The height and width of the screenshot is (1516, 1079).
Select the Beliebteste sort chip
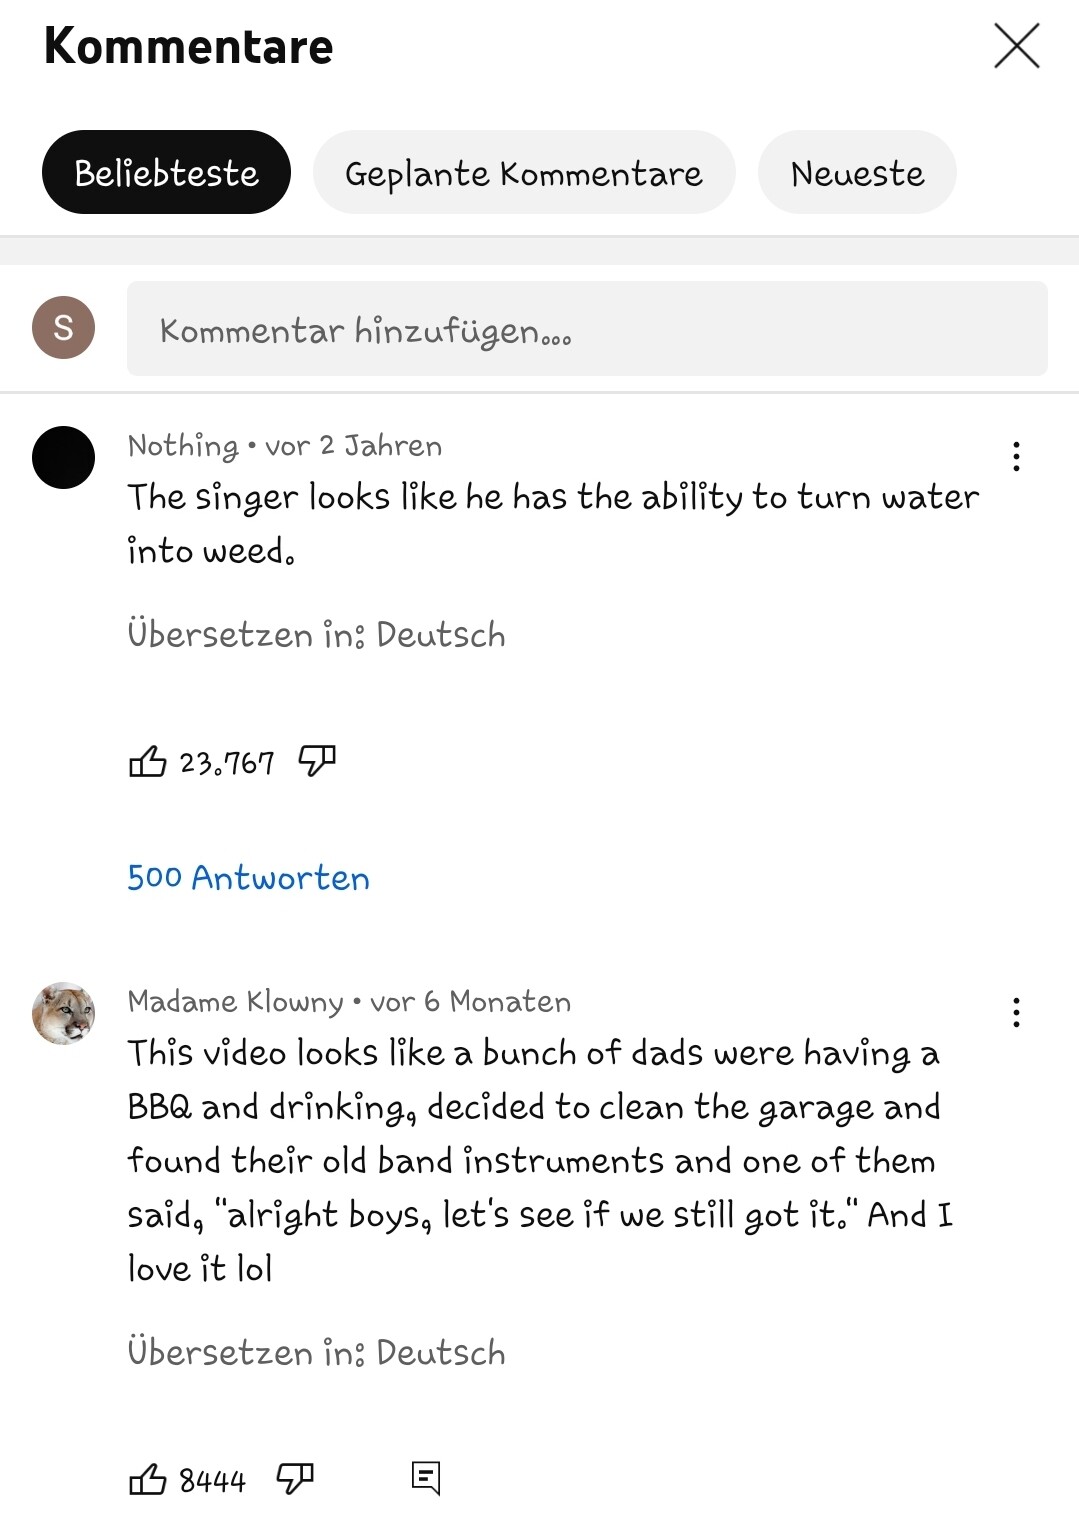point(166,172)
